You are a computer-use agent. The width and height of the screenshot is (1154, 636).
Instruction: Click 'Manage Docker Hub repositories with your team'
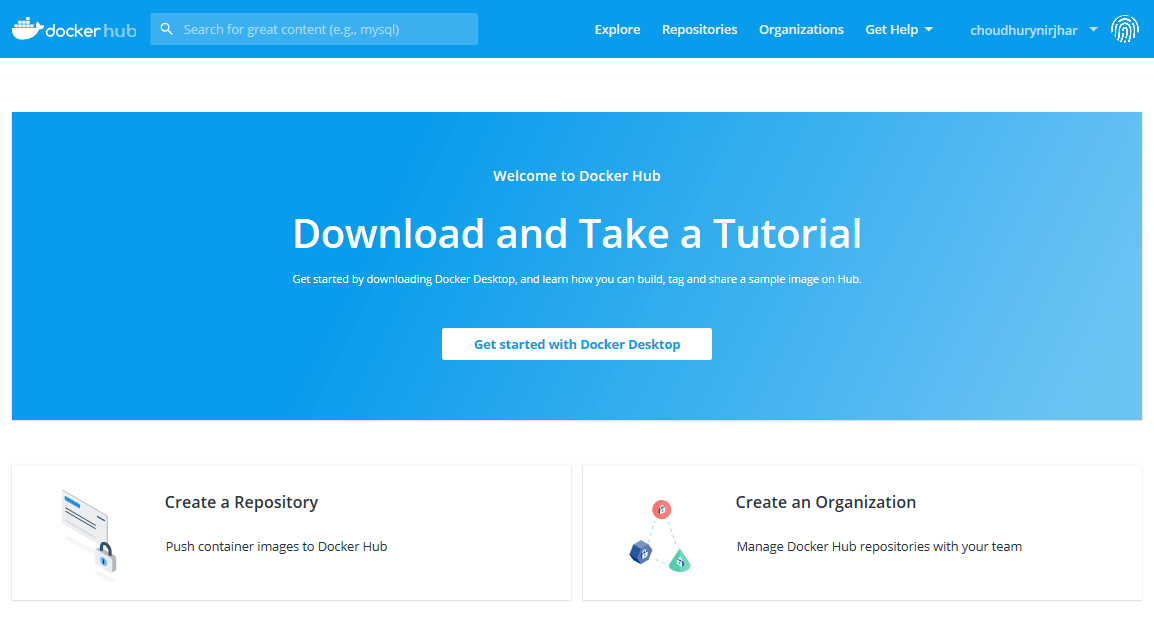click(x=879, y=546)
